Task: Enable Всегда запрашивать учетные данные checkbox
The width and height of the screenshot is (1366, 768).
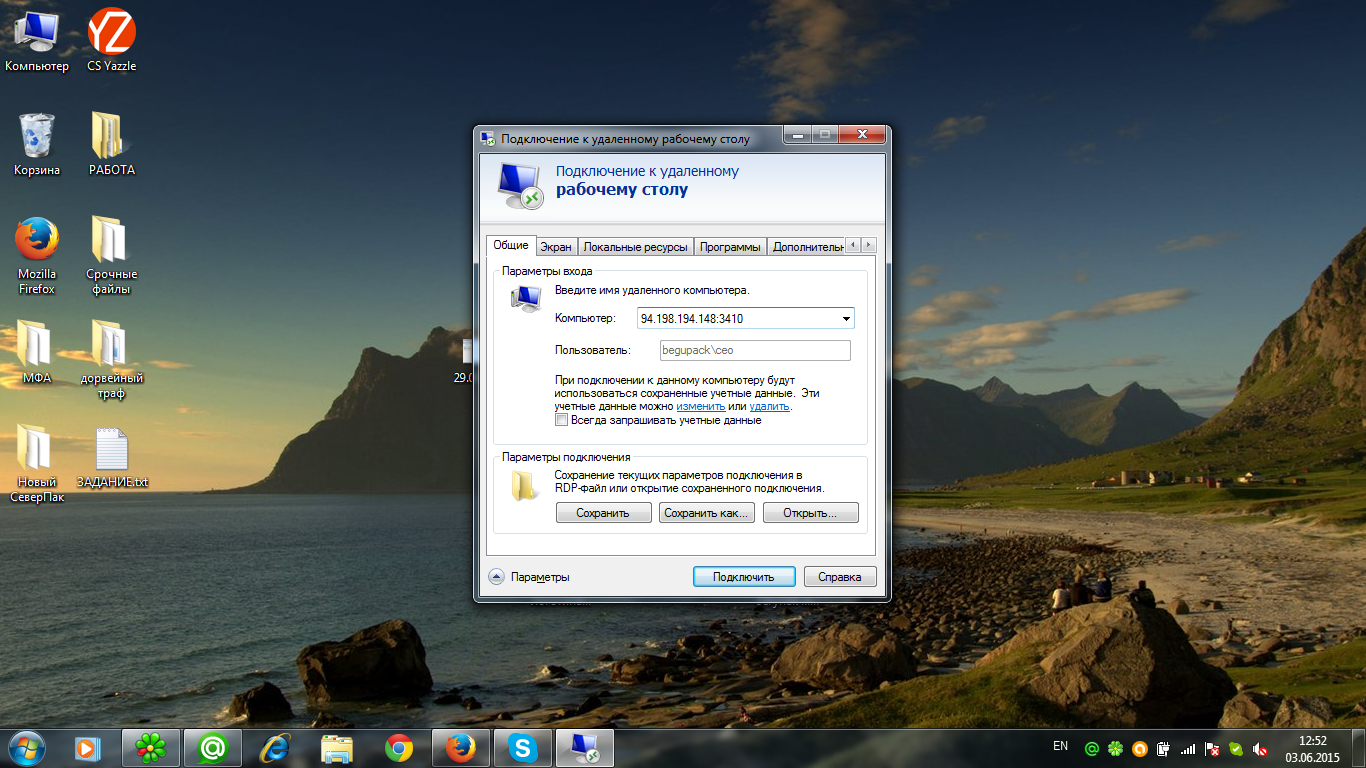Action: [562, 421]
